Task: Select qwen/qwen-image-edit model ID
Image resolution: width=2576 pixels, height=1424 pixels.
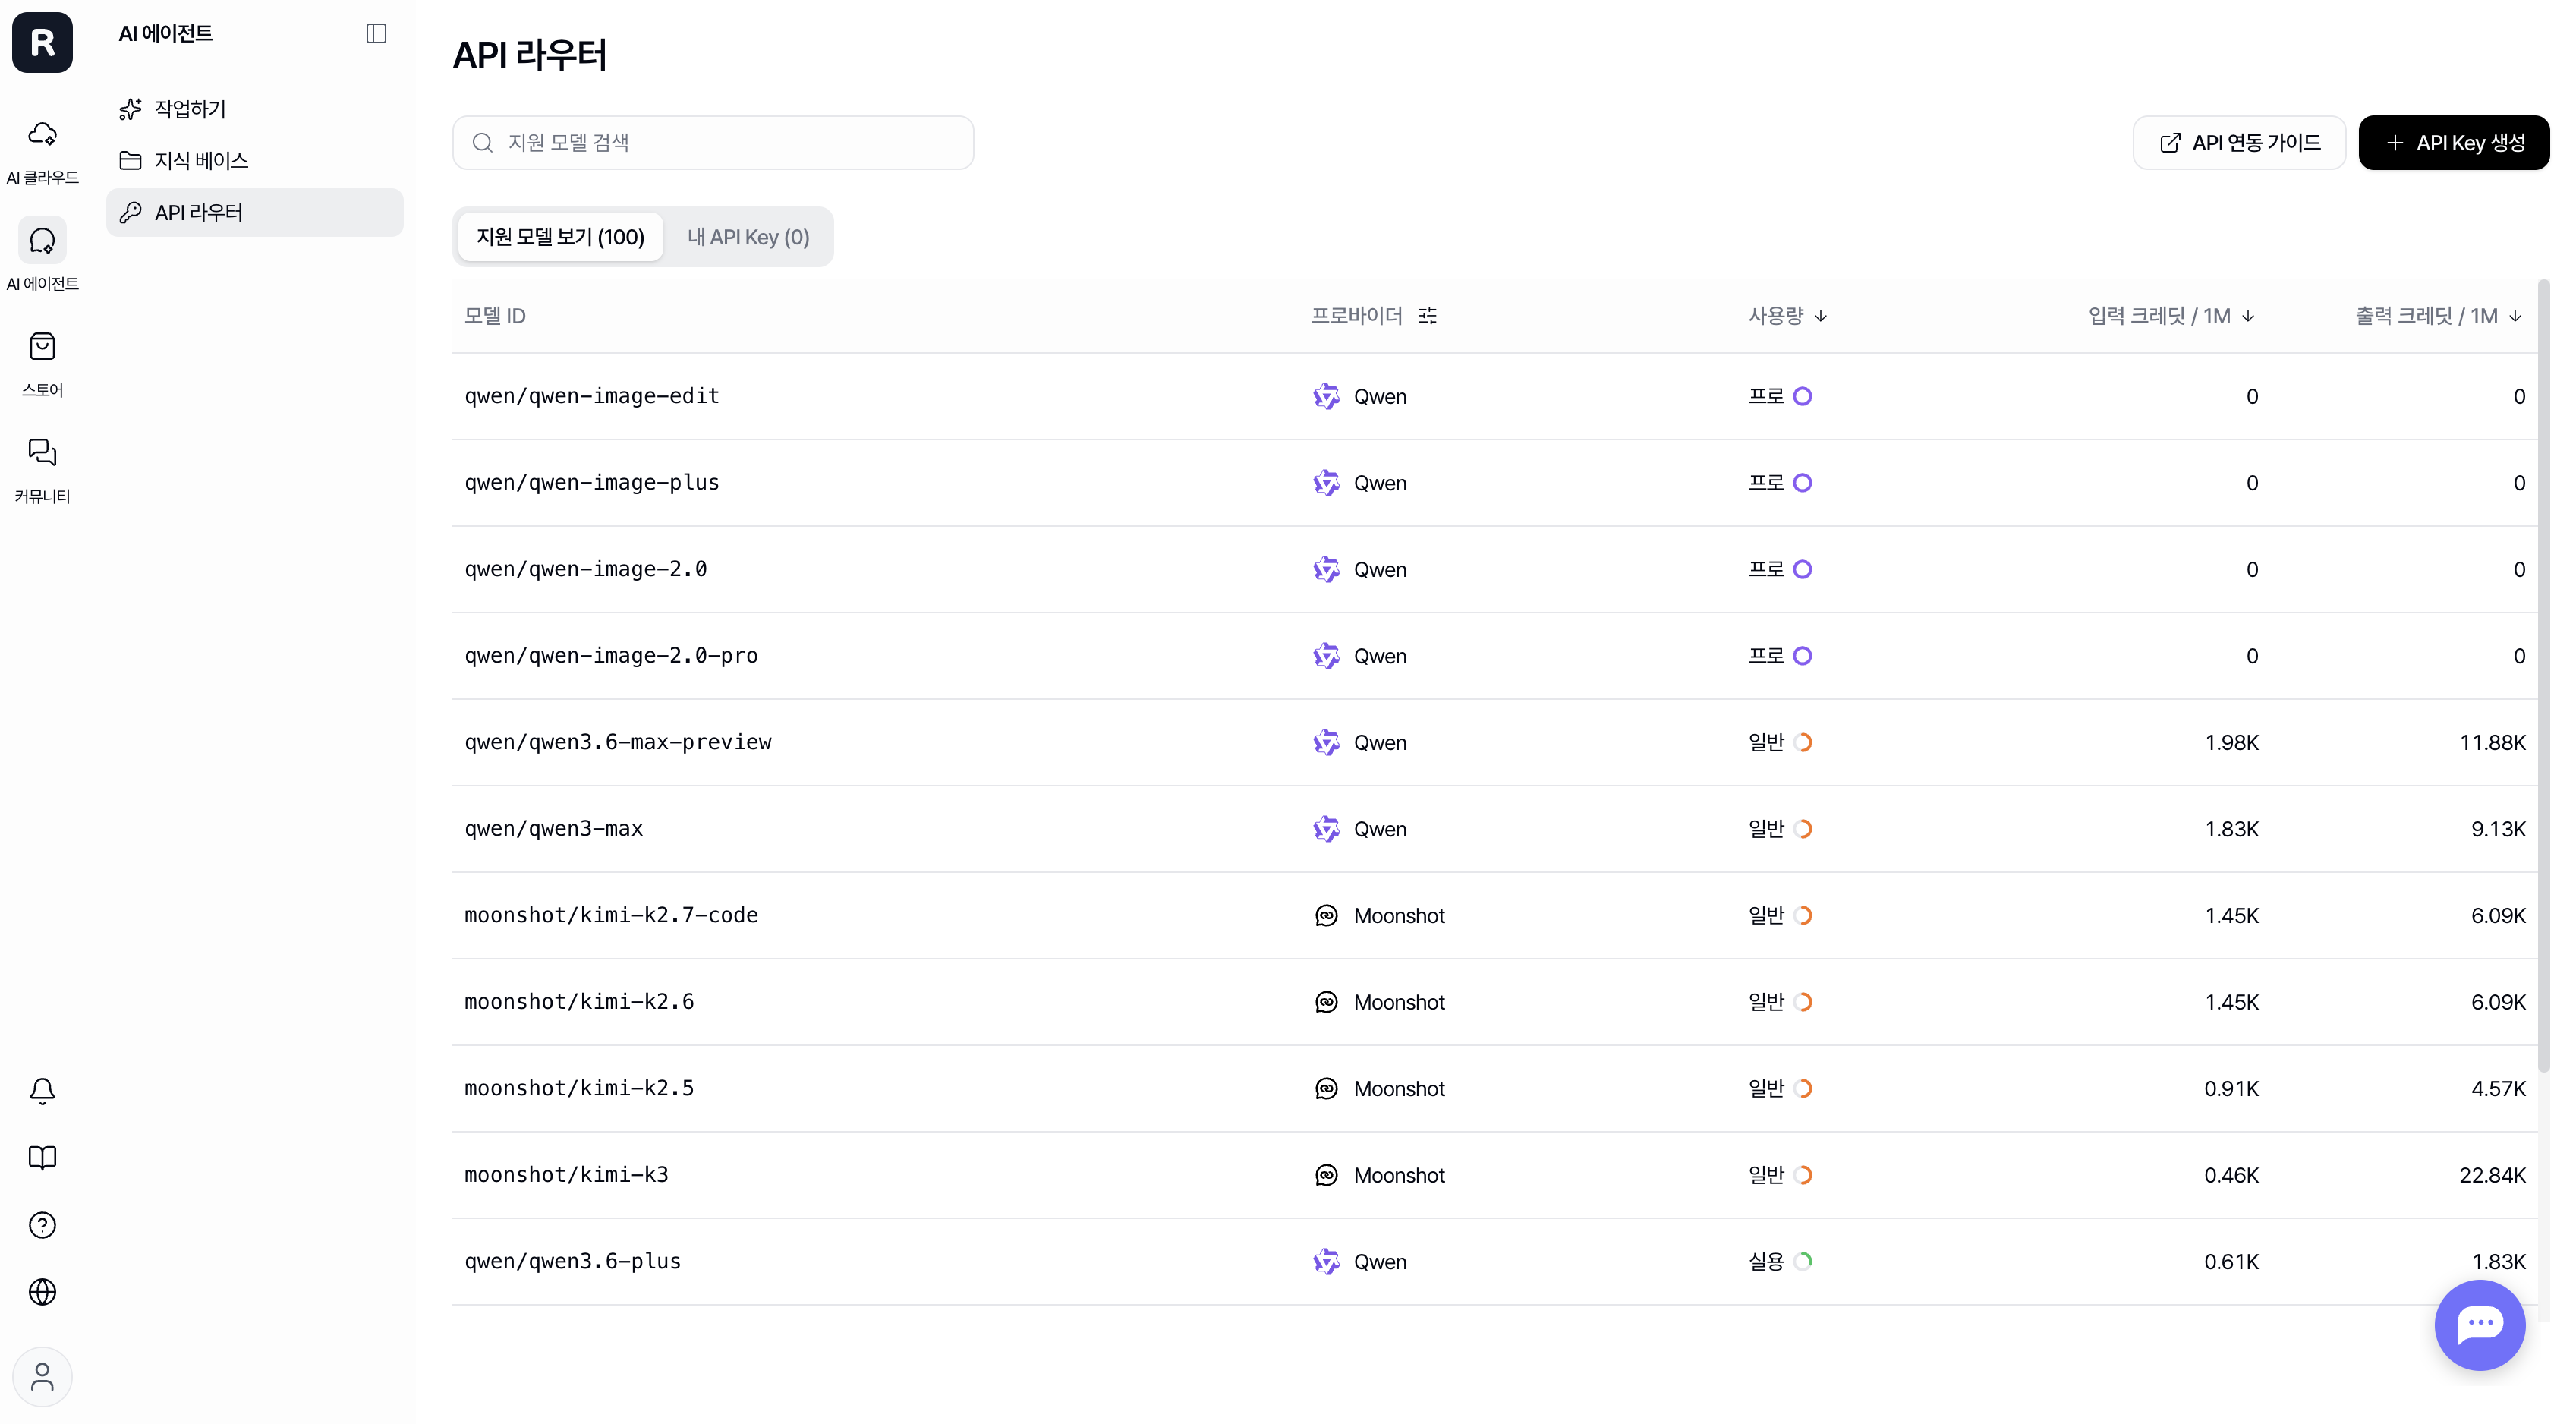Action: coord(592,396)
